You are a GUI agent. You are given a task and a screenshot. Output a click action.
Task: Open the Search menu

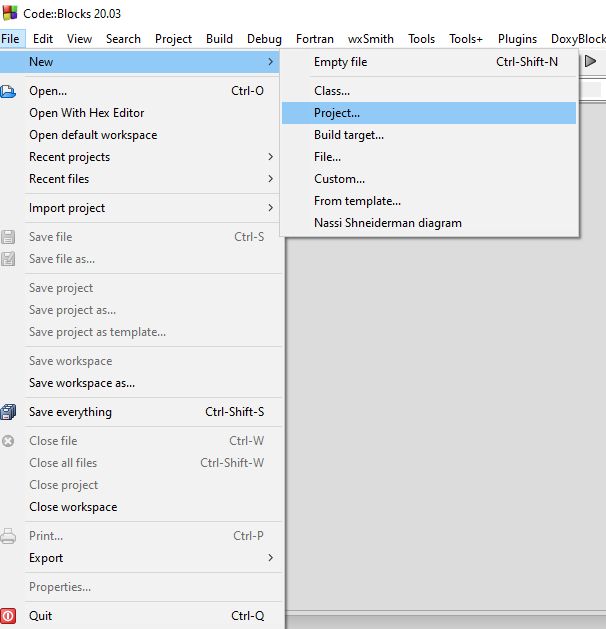[123, 39]
